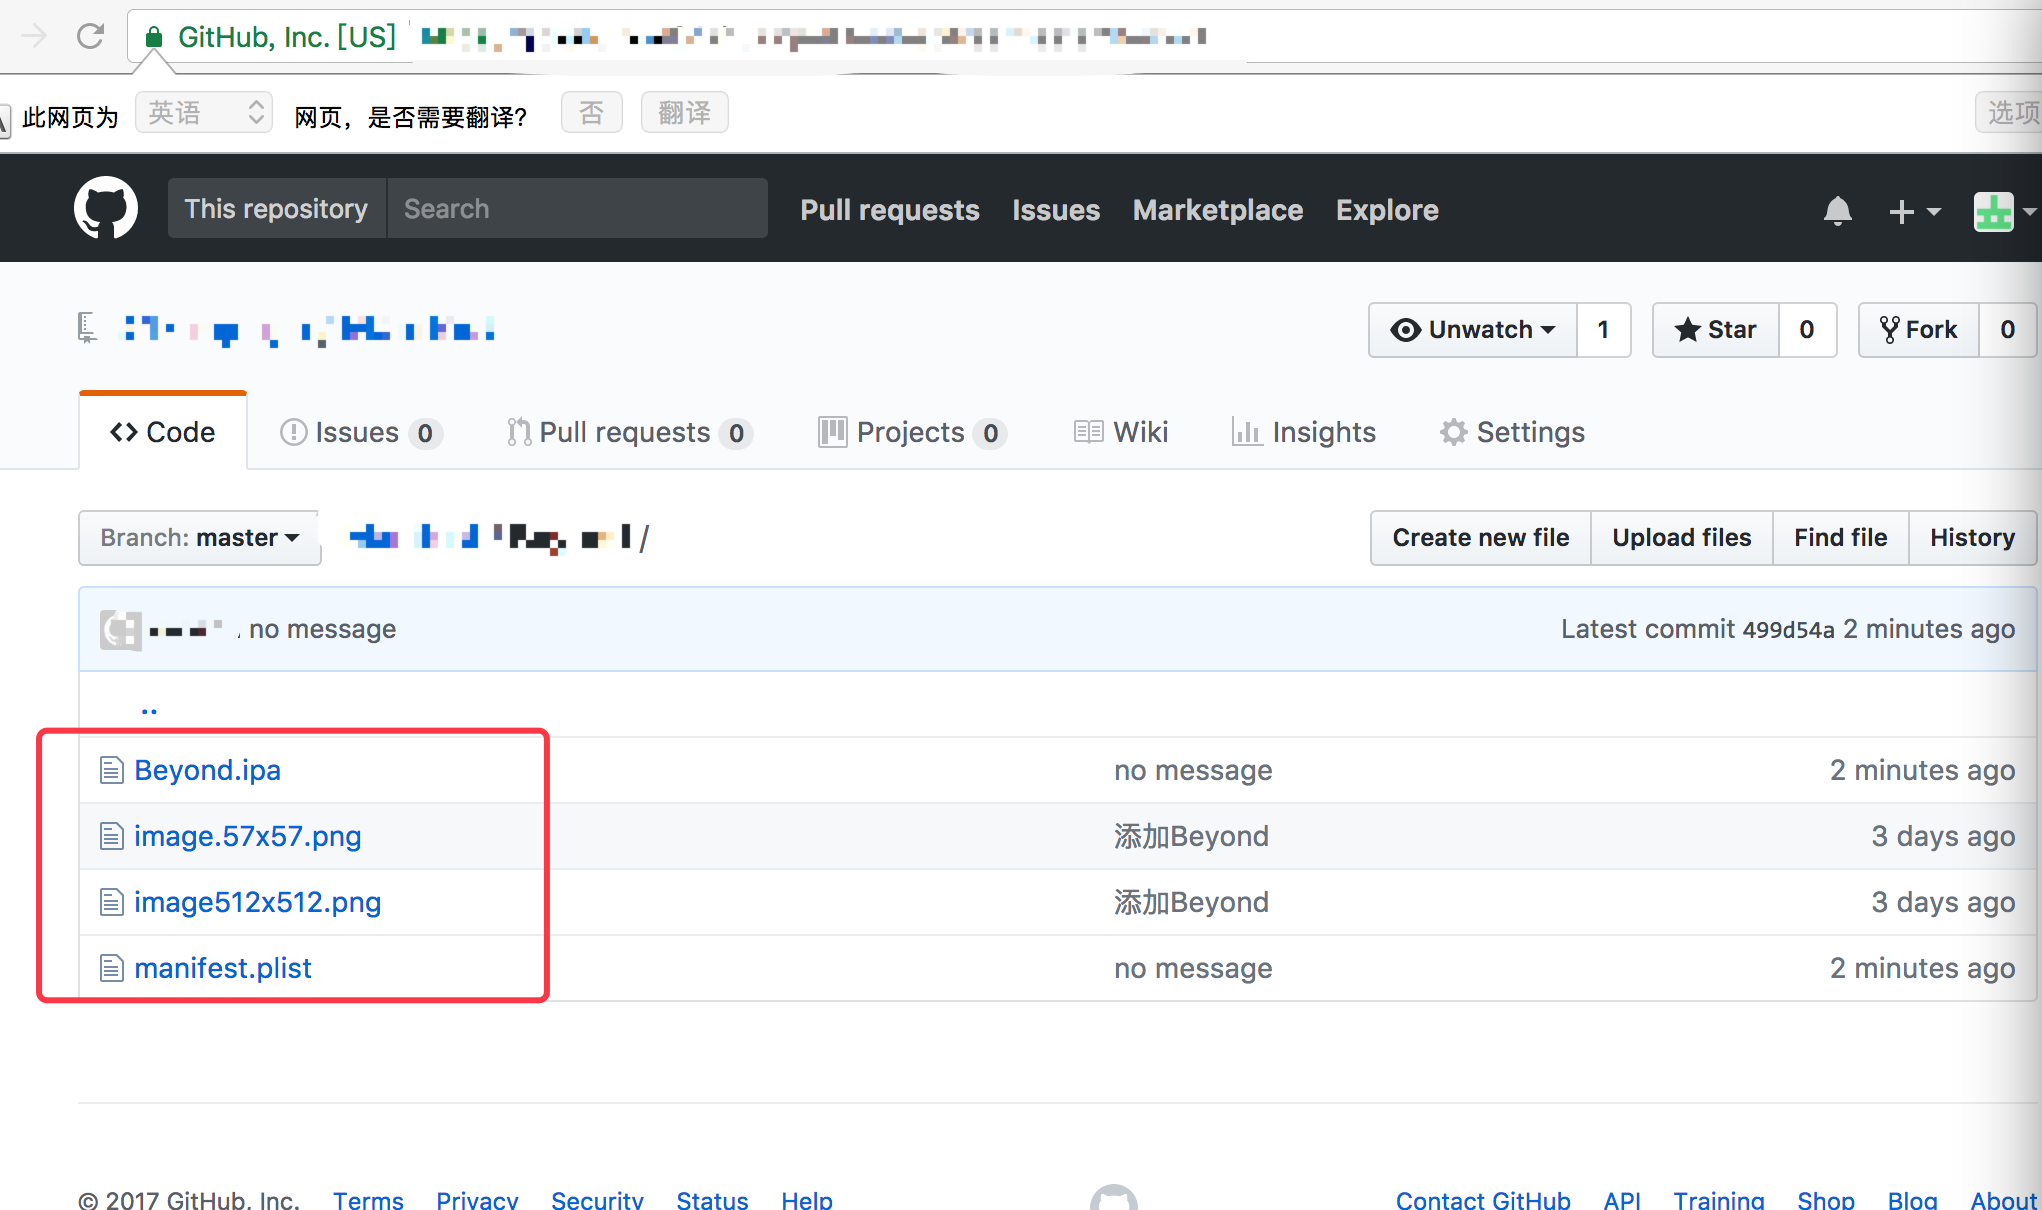Expand the Branch: master dropdown
The image size is (2042, 1210).
[200, 538]
